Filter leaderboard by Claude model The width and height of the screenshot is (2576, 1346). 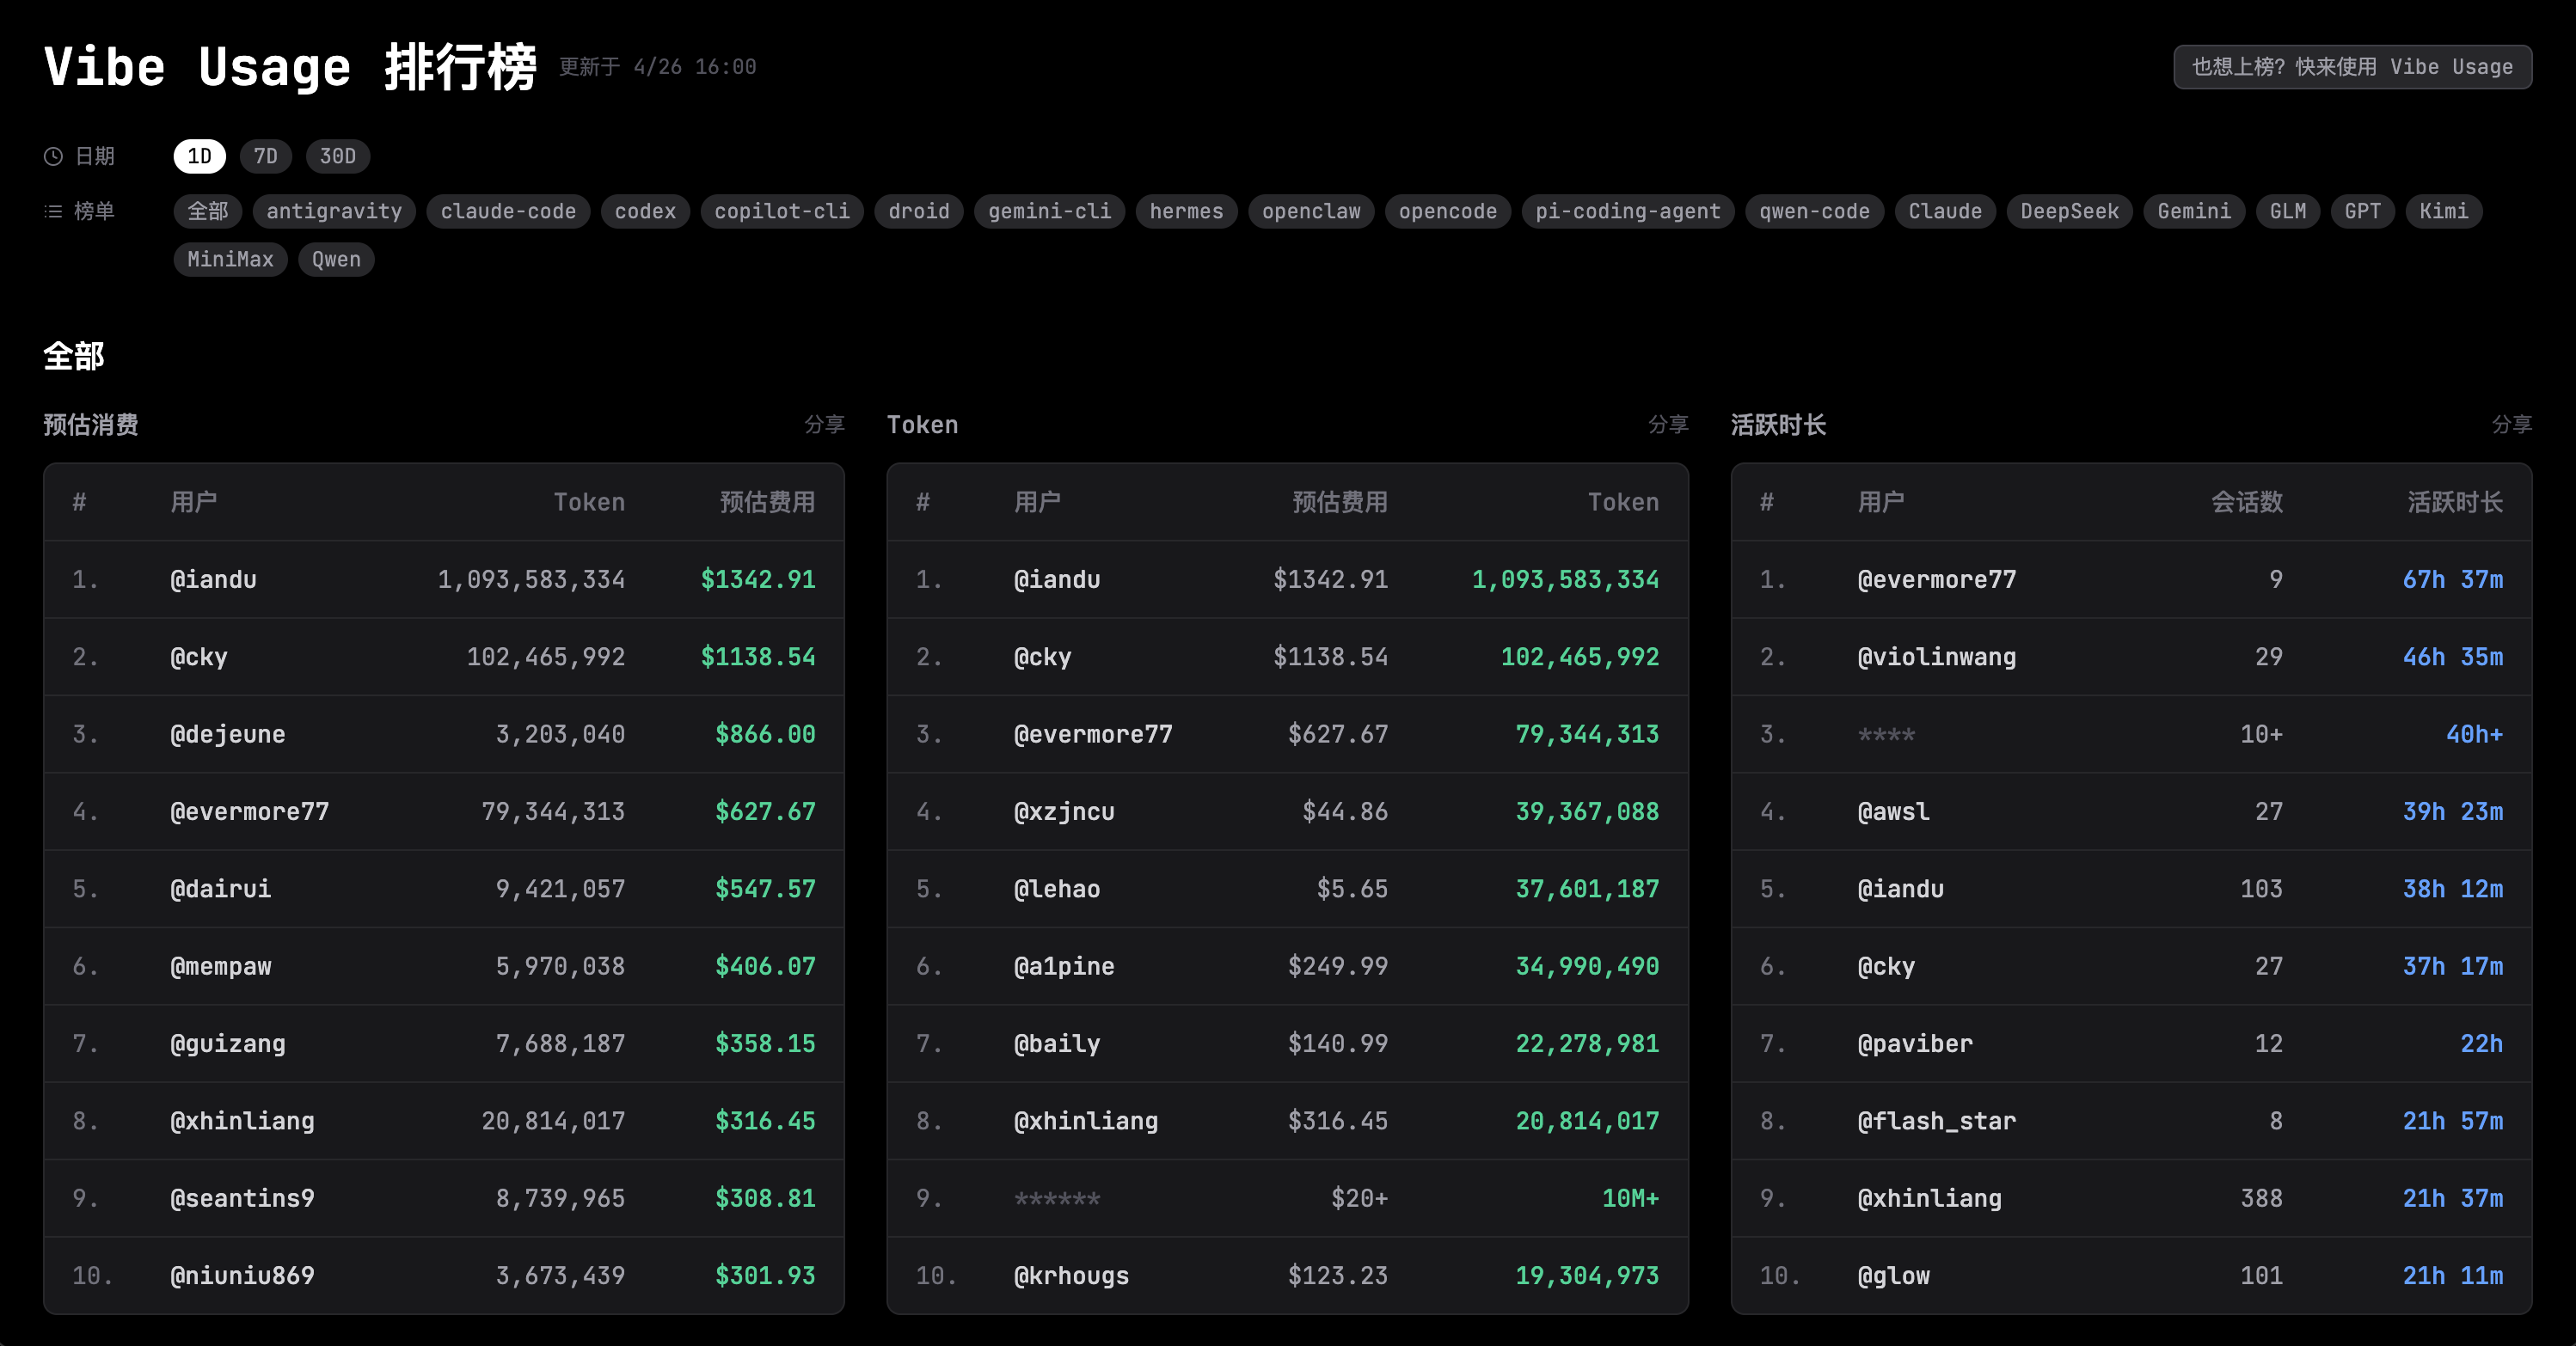pyautogui.click(x=1945, y=211)
